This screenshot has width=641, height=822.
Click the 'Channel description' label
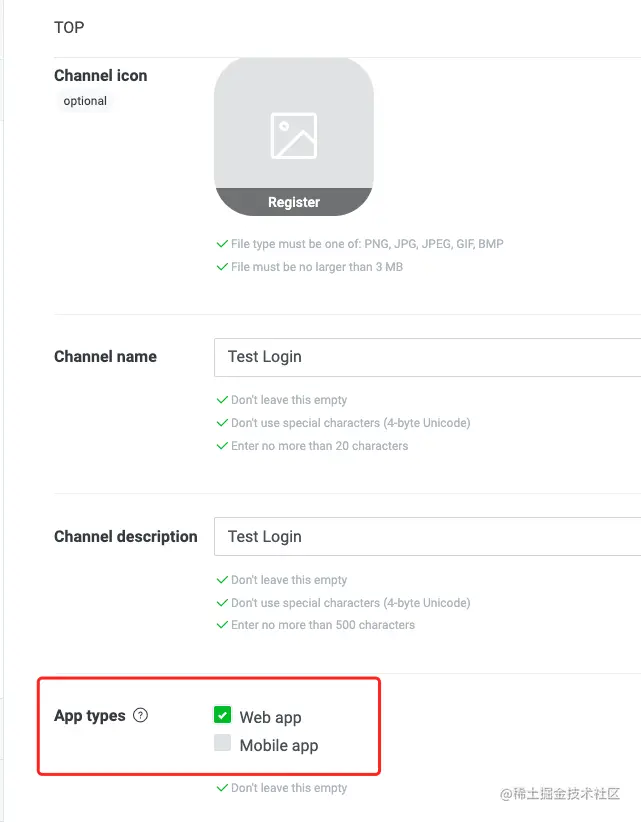126,536
